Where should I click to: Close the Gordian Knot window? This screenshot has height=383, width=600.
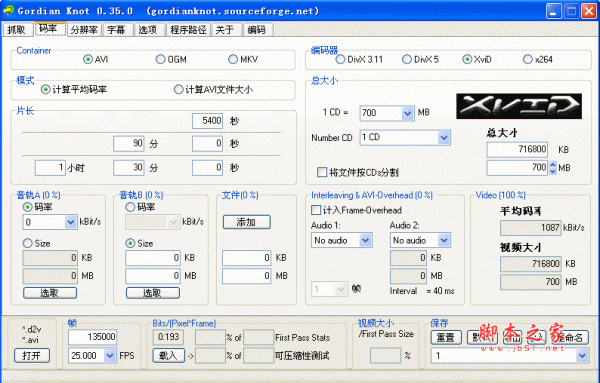click(589, 11)
